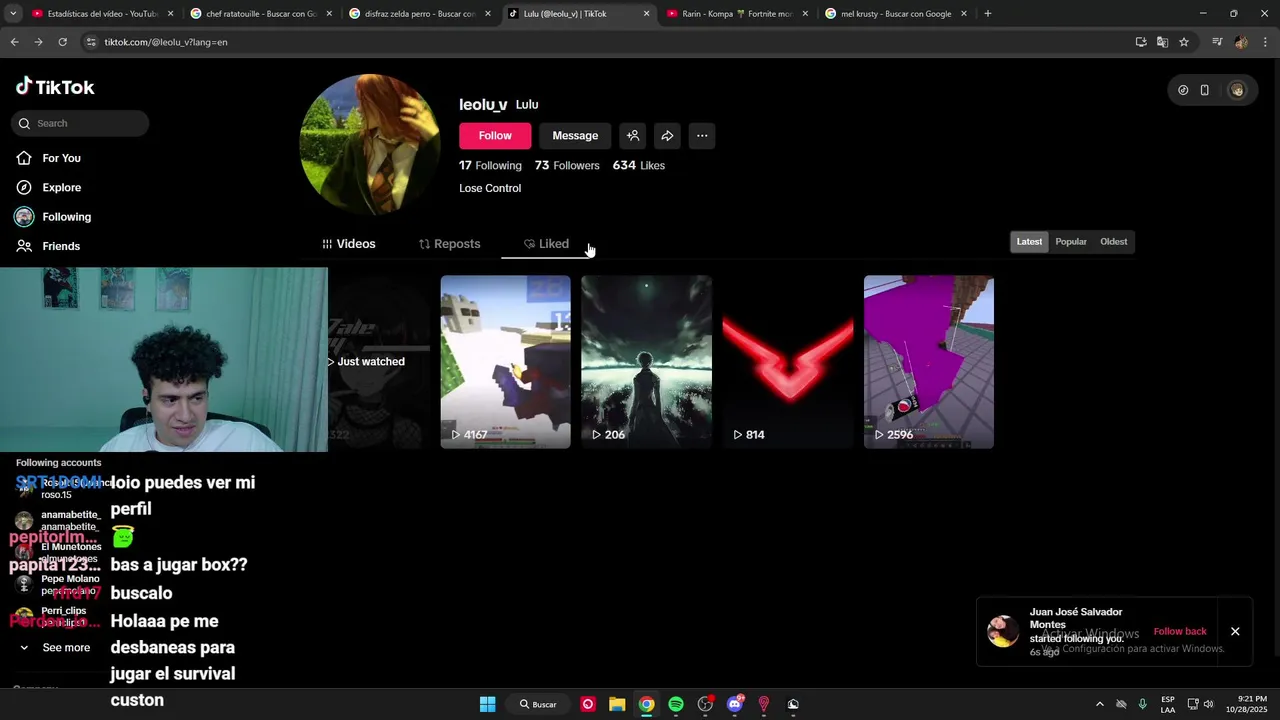The height and width of the screenshot is (720, 1280).
Task: Open the Chrome three-dot menu
Action: click(x=1265, y=42)
